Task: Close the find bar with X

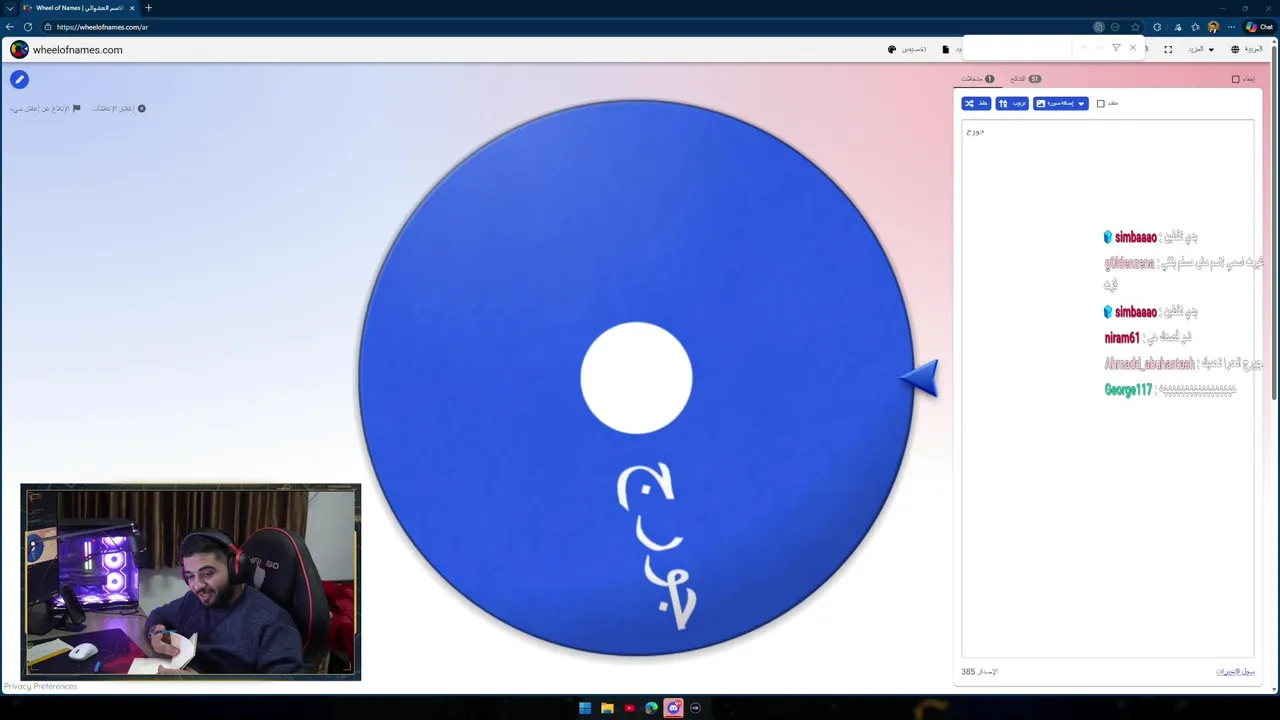Action: pyautogui.click(x=1133, y=47)
